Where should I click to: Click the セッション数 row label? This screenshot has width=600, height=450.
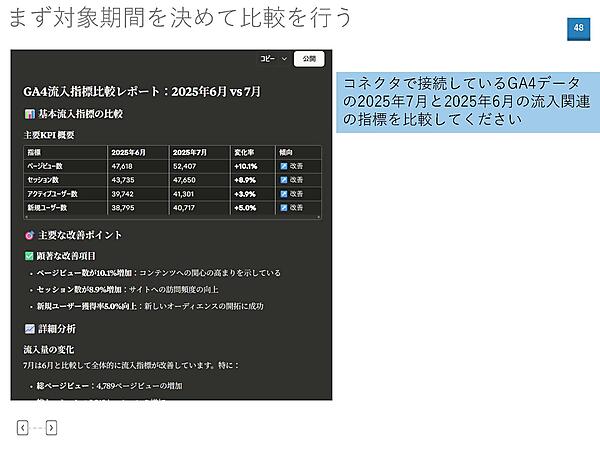tap(43, 180)
